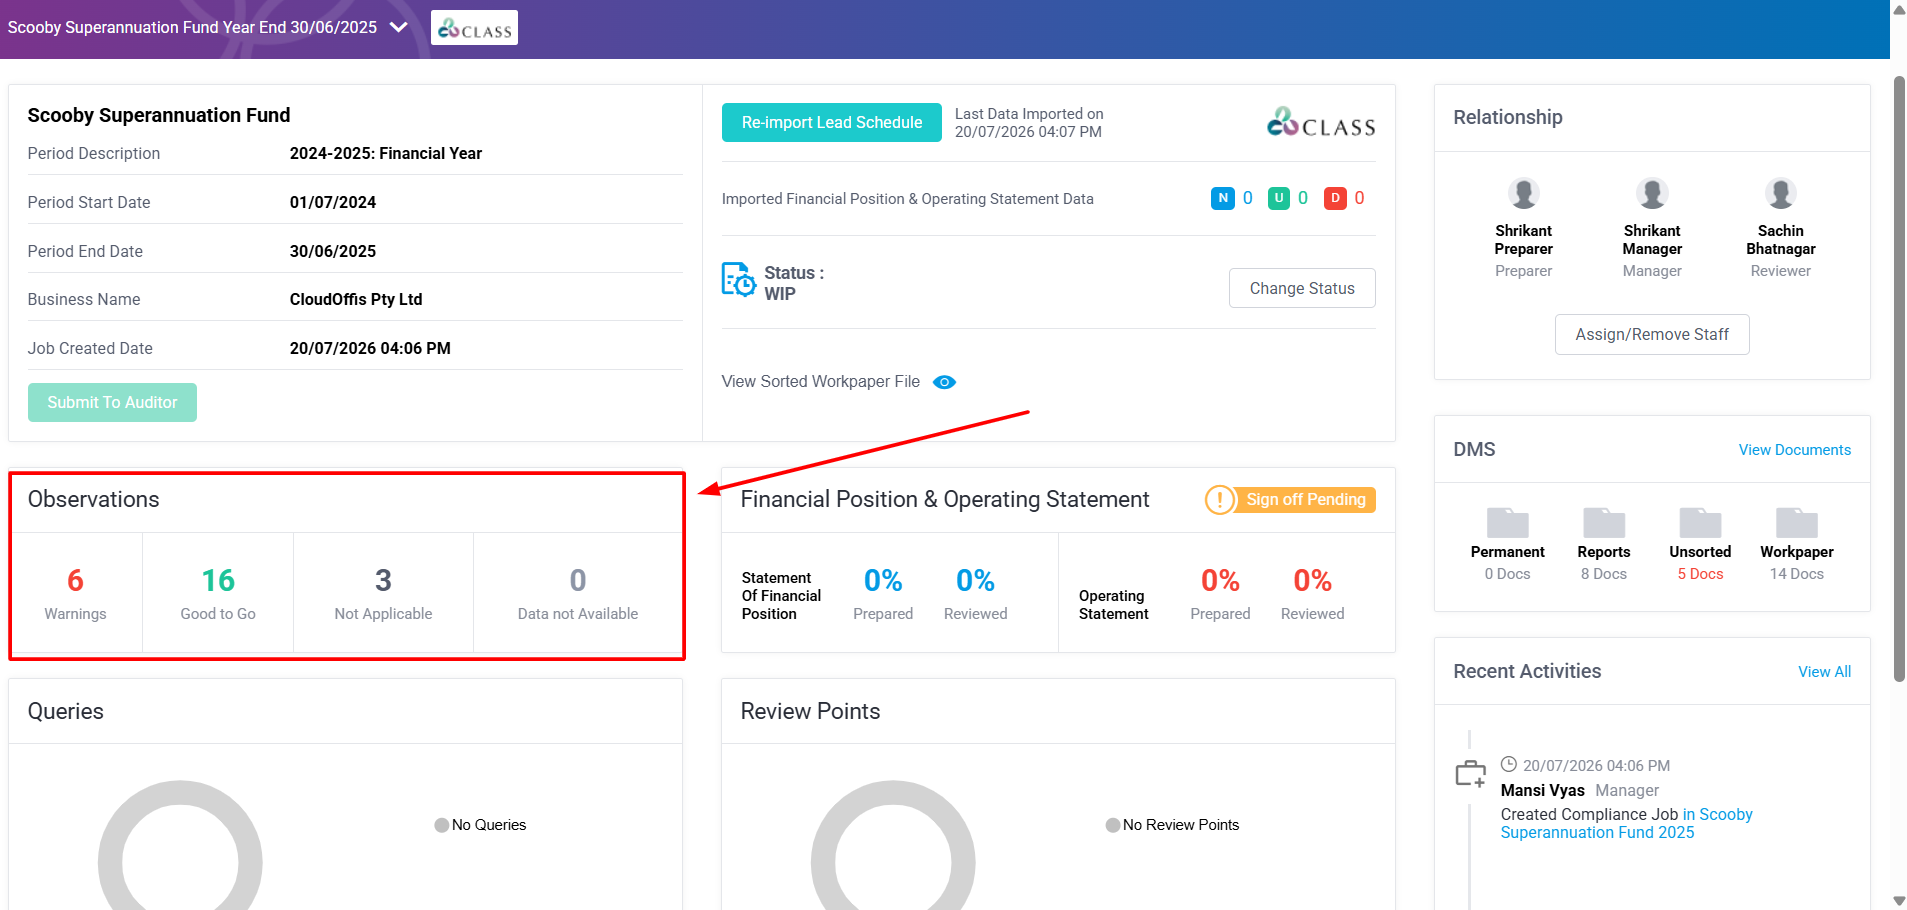1907x910 pixels.
Task: Click the Job Created Date value
Action: pyautogui.click(x=370, y=348)
